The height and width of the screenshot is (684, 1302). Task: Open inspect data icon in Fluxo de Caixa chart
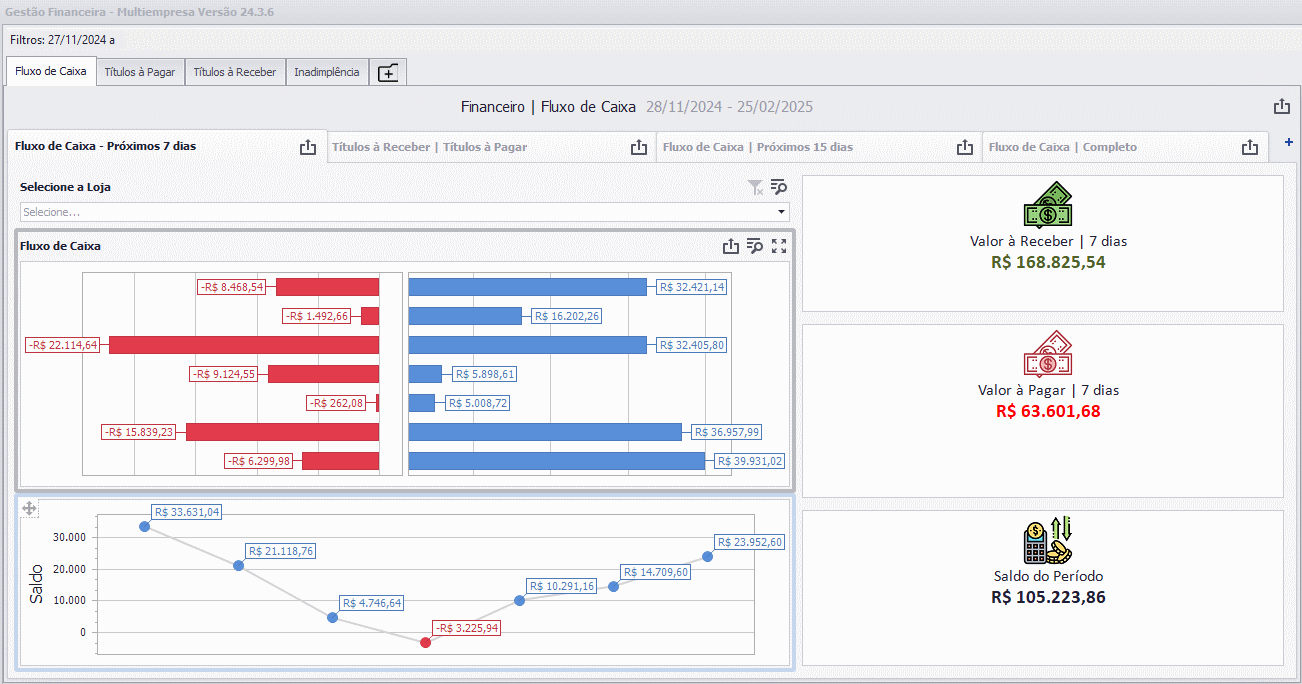click(x=755, y=246)
